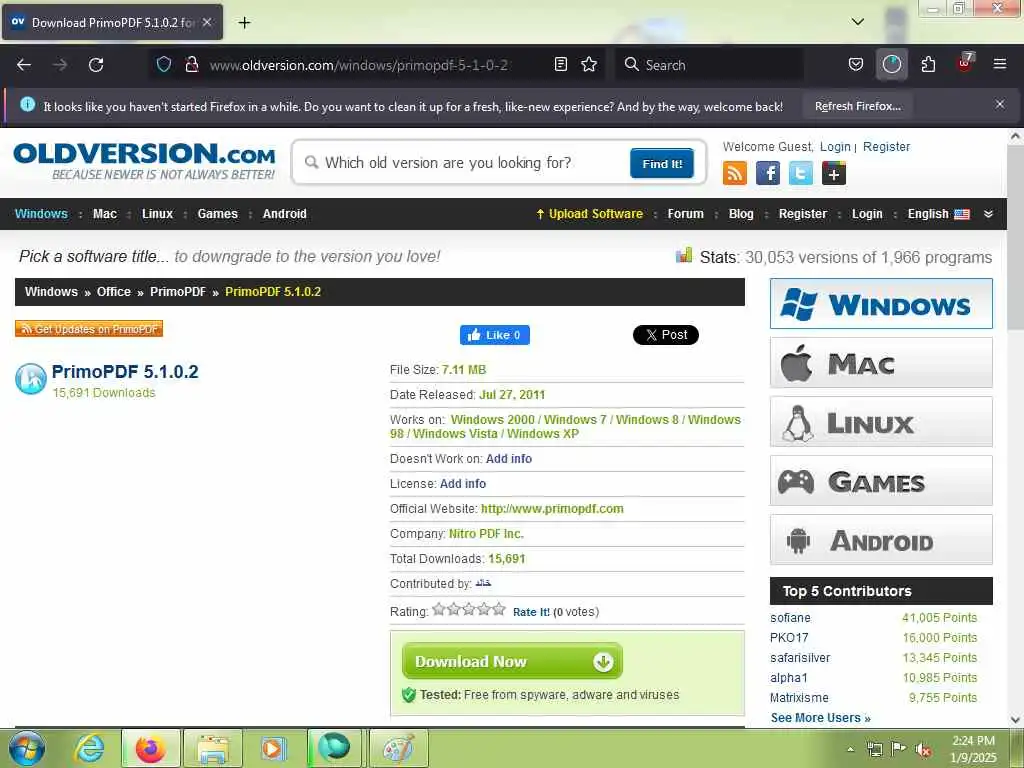The image size is (1024, 768).
Task: Click the X Post button
Action: 665,335
